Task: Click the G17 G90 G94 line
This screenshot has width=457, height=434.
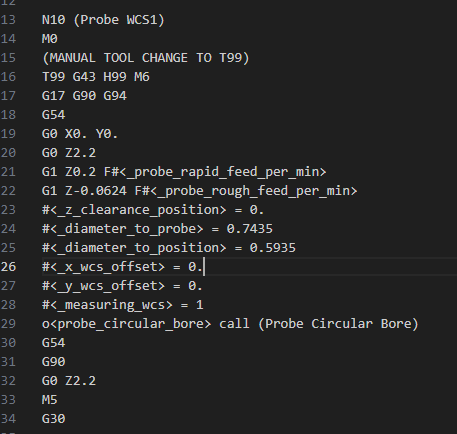Action: (84, 96)
